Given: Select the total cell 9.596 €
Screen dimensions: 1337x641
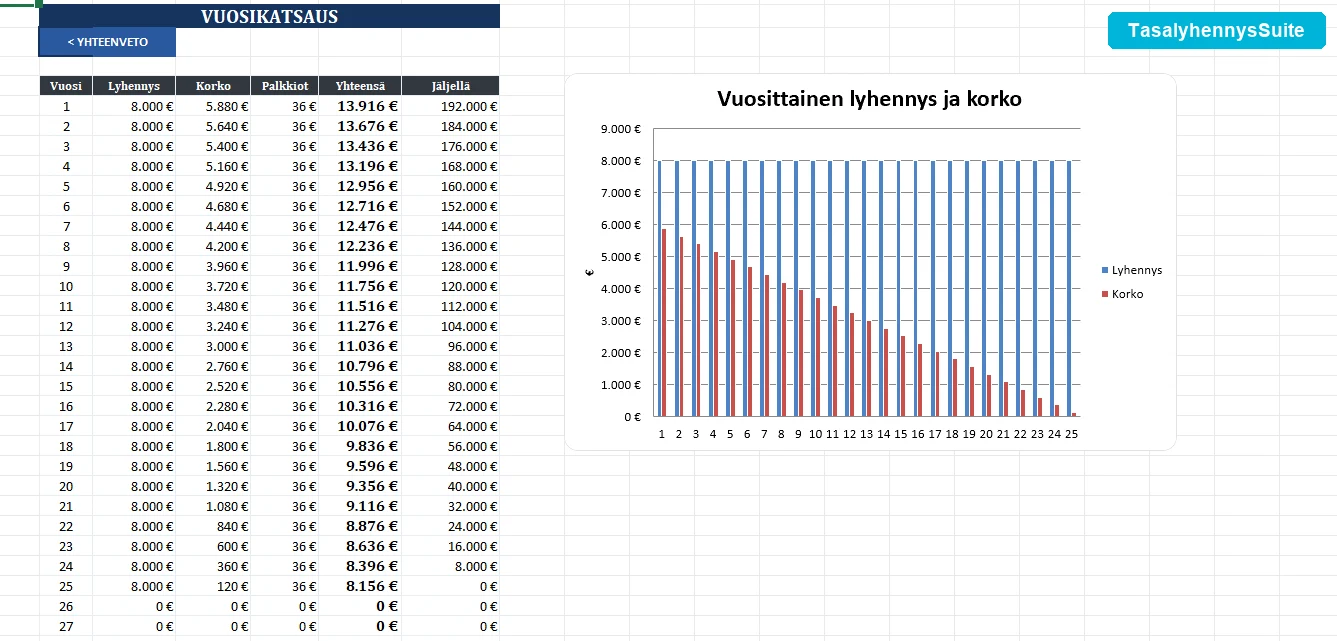Looking at the screenshot, I should 360,466.
